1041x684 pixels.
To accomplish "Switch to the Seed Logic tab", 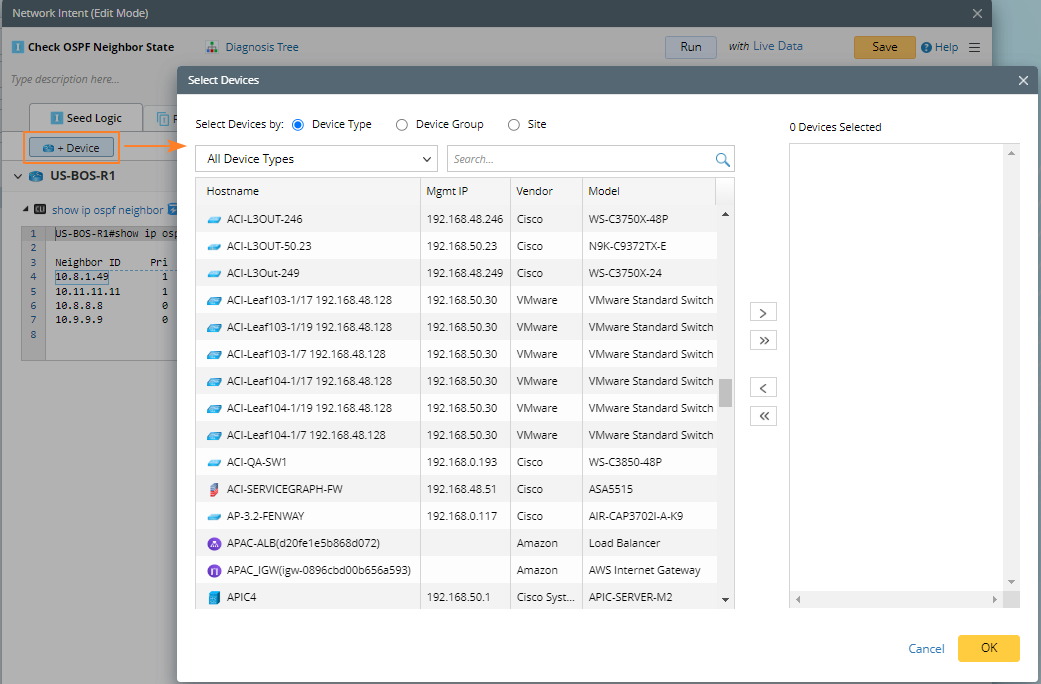I will (86, 118).
